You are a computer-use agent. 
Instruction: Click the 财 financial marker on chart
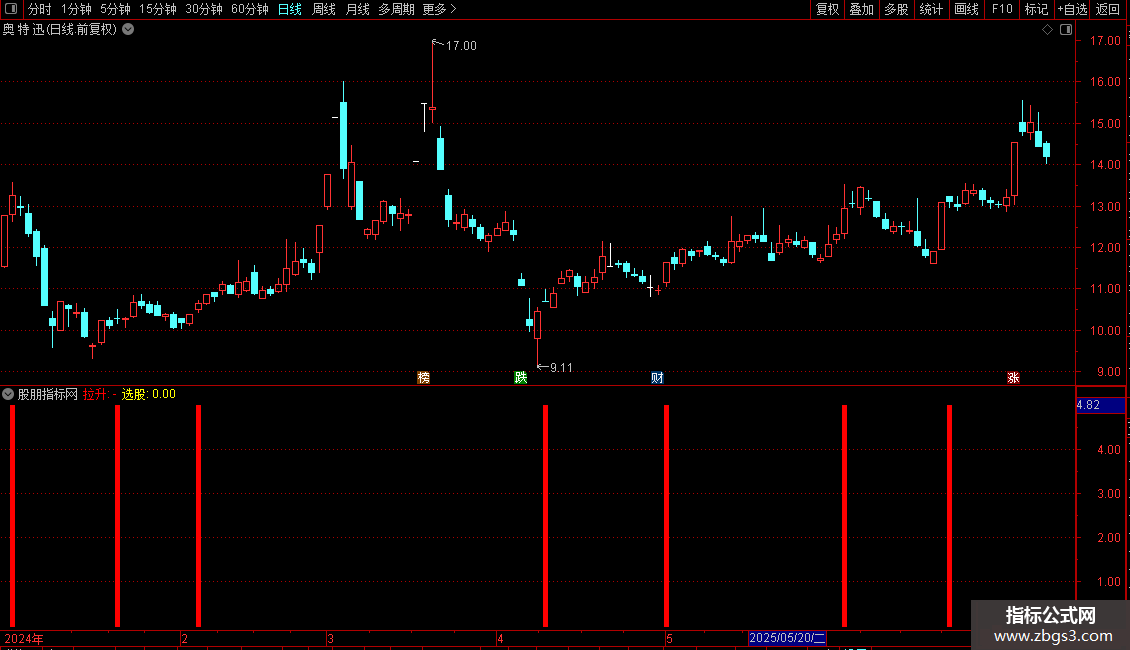pyautogui.click(x=657, y=378)
